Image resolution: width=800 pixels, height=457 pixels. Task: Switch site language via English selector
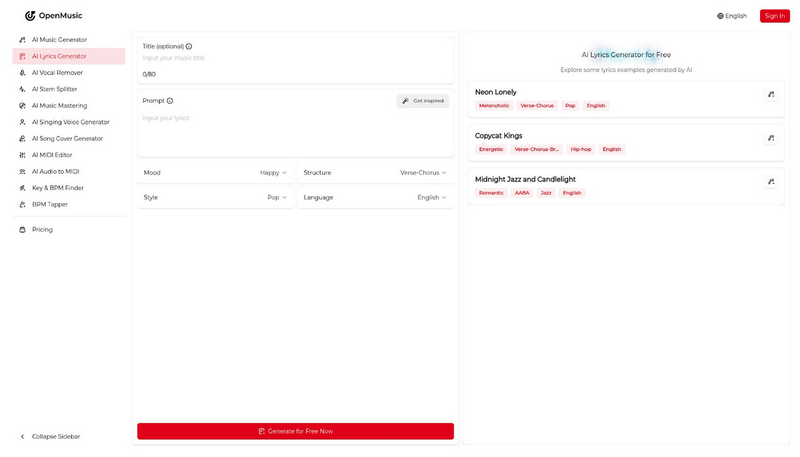(732, 16)
